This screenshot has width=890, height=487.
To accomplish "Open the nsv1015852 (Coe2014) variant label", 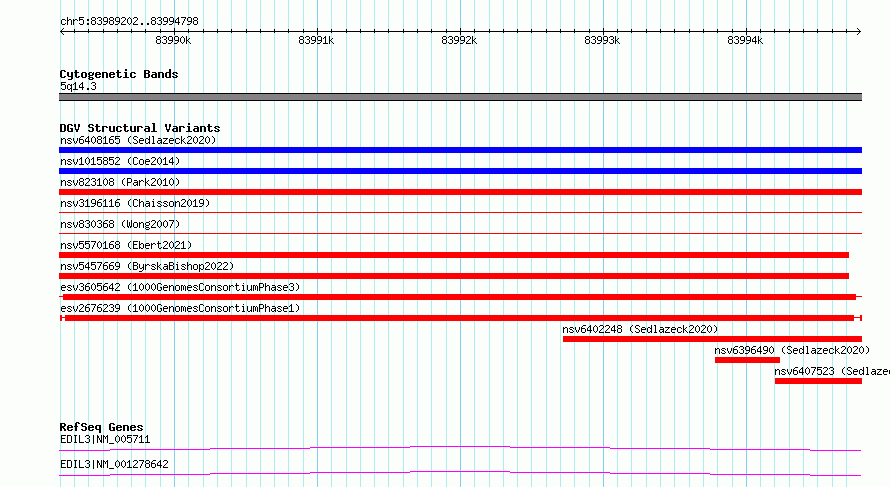I will (120, 161).
